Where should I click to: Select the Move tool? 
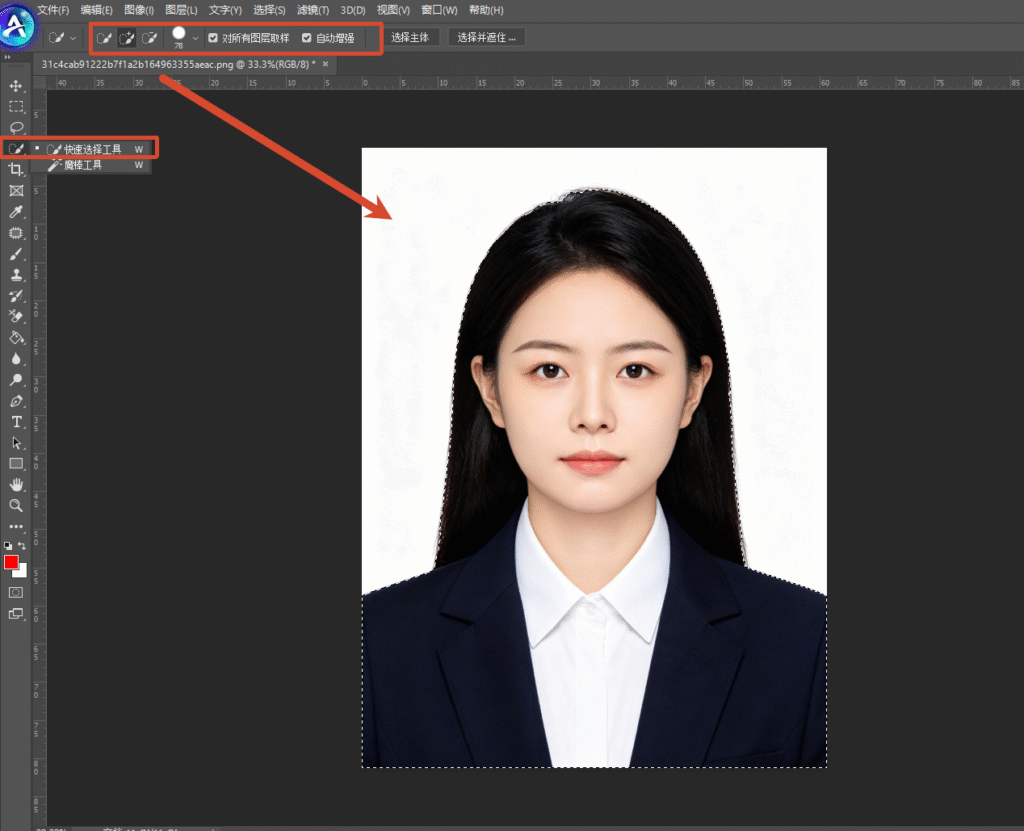(16, 86)
